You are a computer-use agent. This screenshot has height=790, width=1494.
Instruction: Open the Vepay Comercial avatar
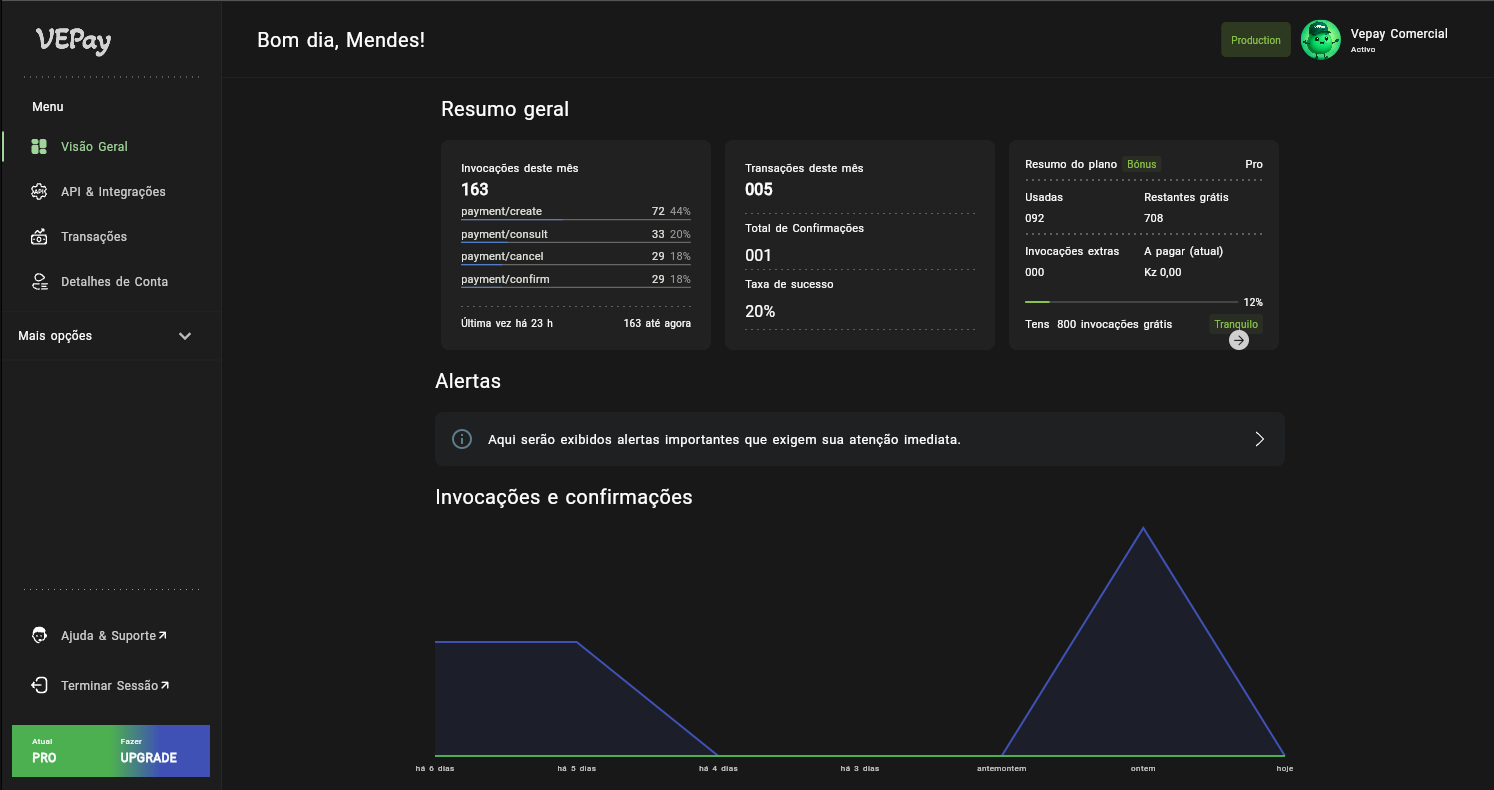coord(1321,39)
